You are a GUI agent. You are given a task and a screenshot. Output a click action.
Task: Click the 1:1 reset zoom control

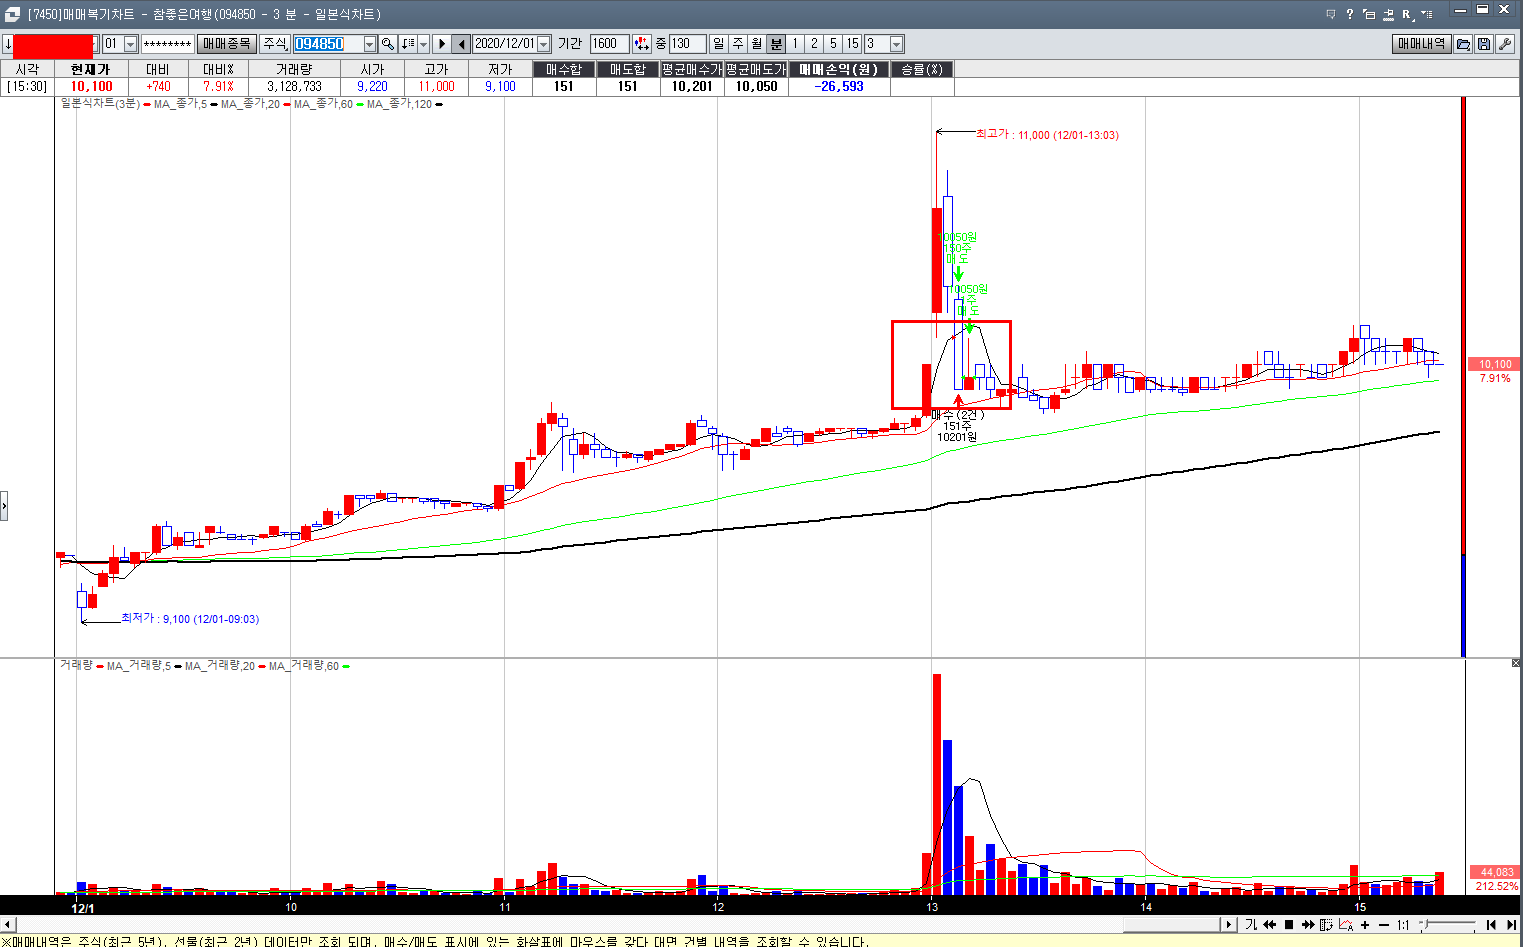1403,925
